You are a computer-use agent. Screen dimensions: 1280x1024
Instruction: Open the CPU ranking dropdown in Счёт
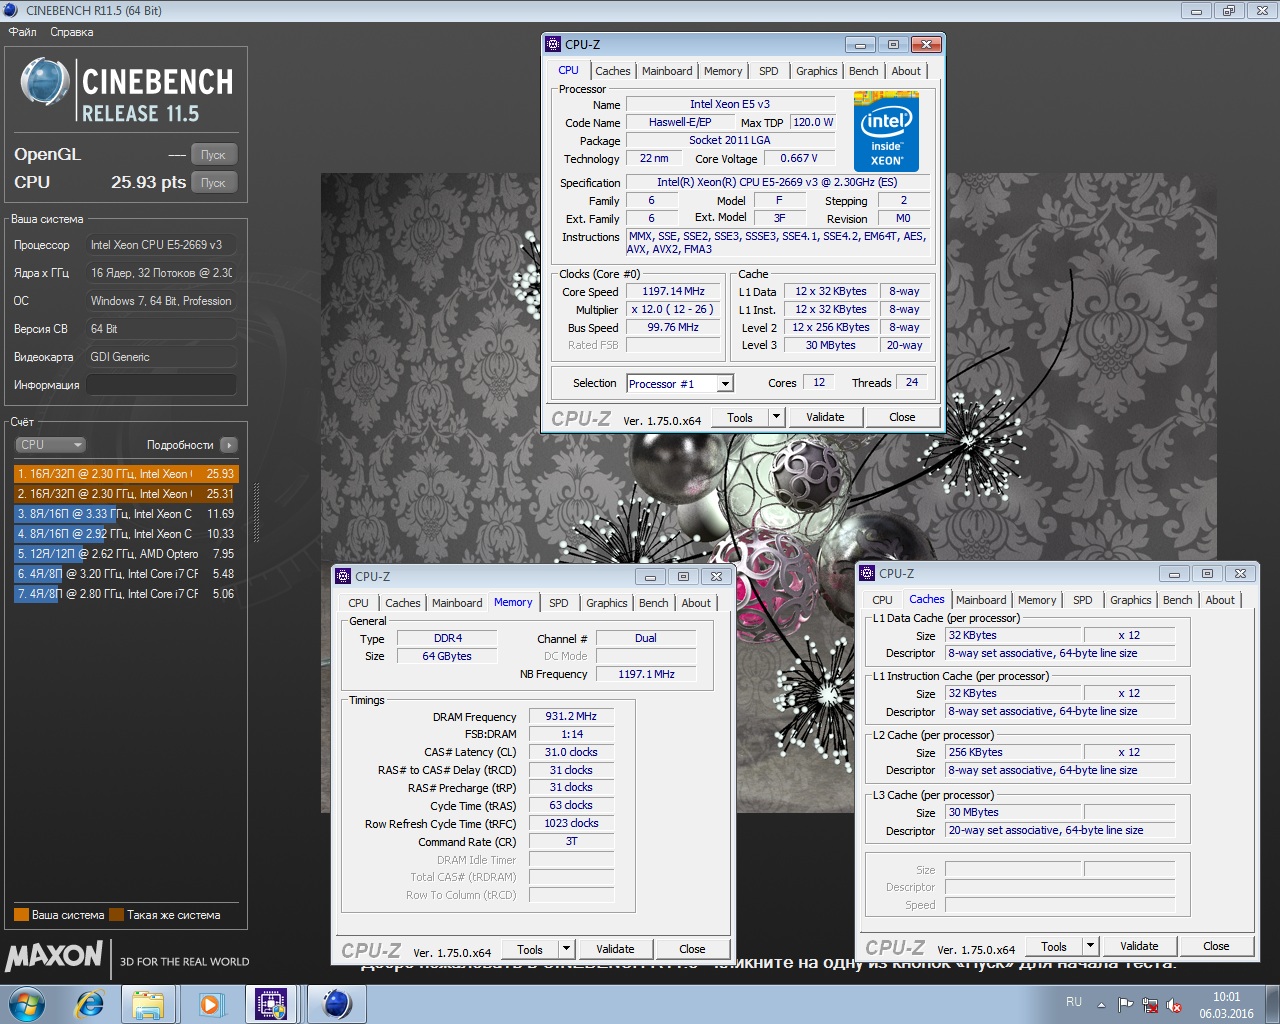[x=50, y=445]
